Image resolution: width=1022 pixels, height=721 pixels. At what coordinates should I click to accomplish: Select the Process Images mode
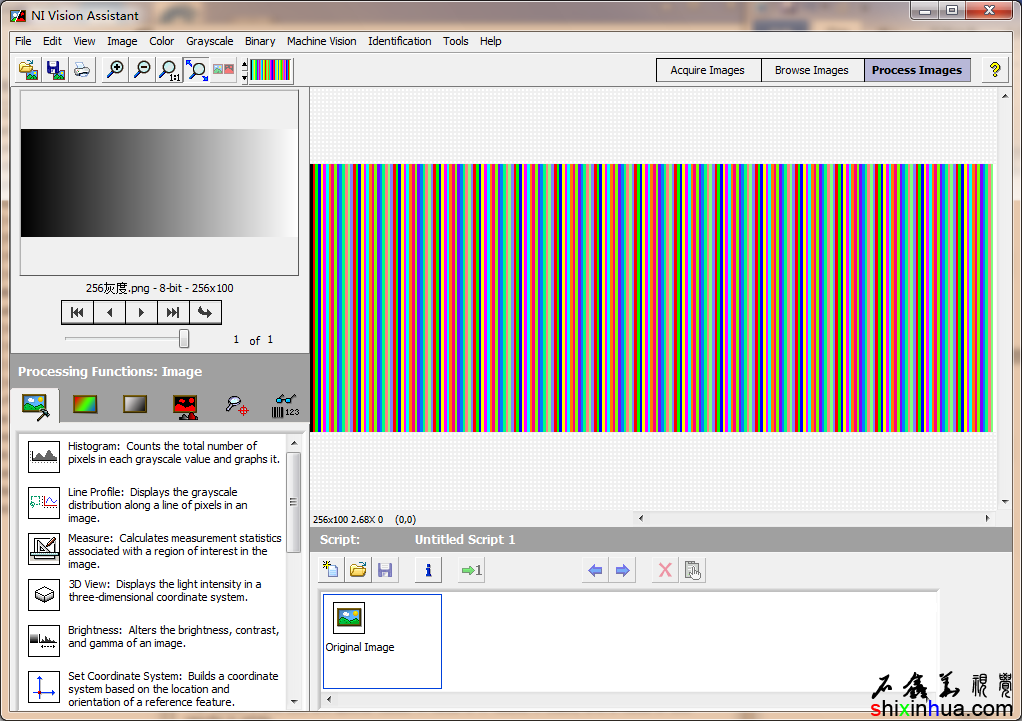916,70
